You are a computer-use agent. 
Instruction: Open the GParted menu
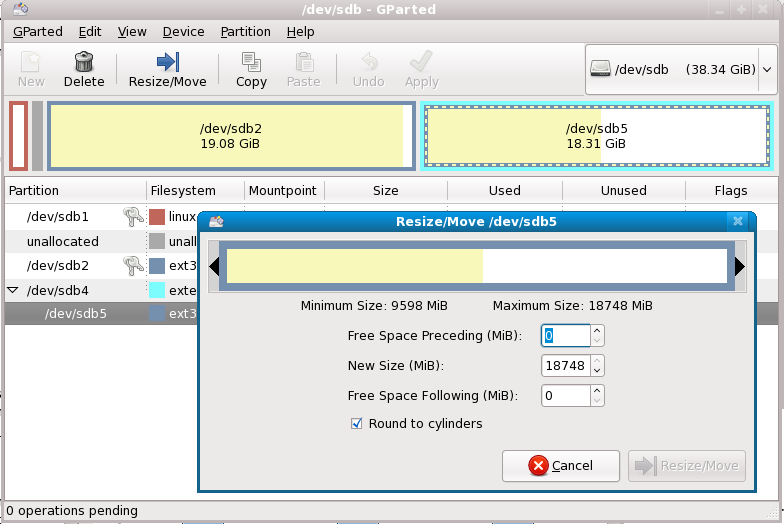pos(38,32)
